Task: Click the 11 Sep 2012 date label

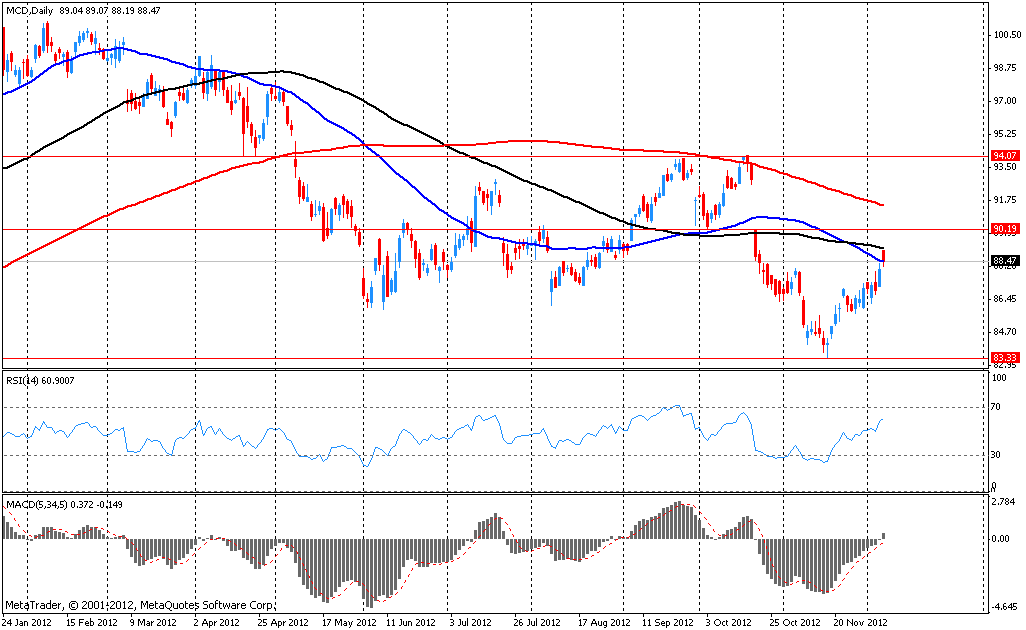Action: [x=667, y=622]
